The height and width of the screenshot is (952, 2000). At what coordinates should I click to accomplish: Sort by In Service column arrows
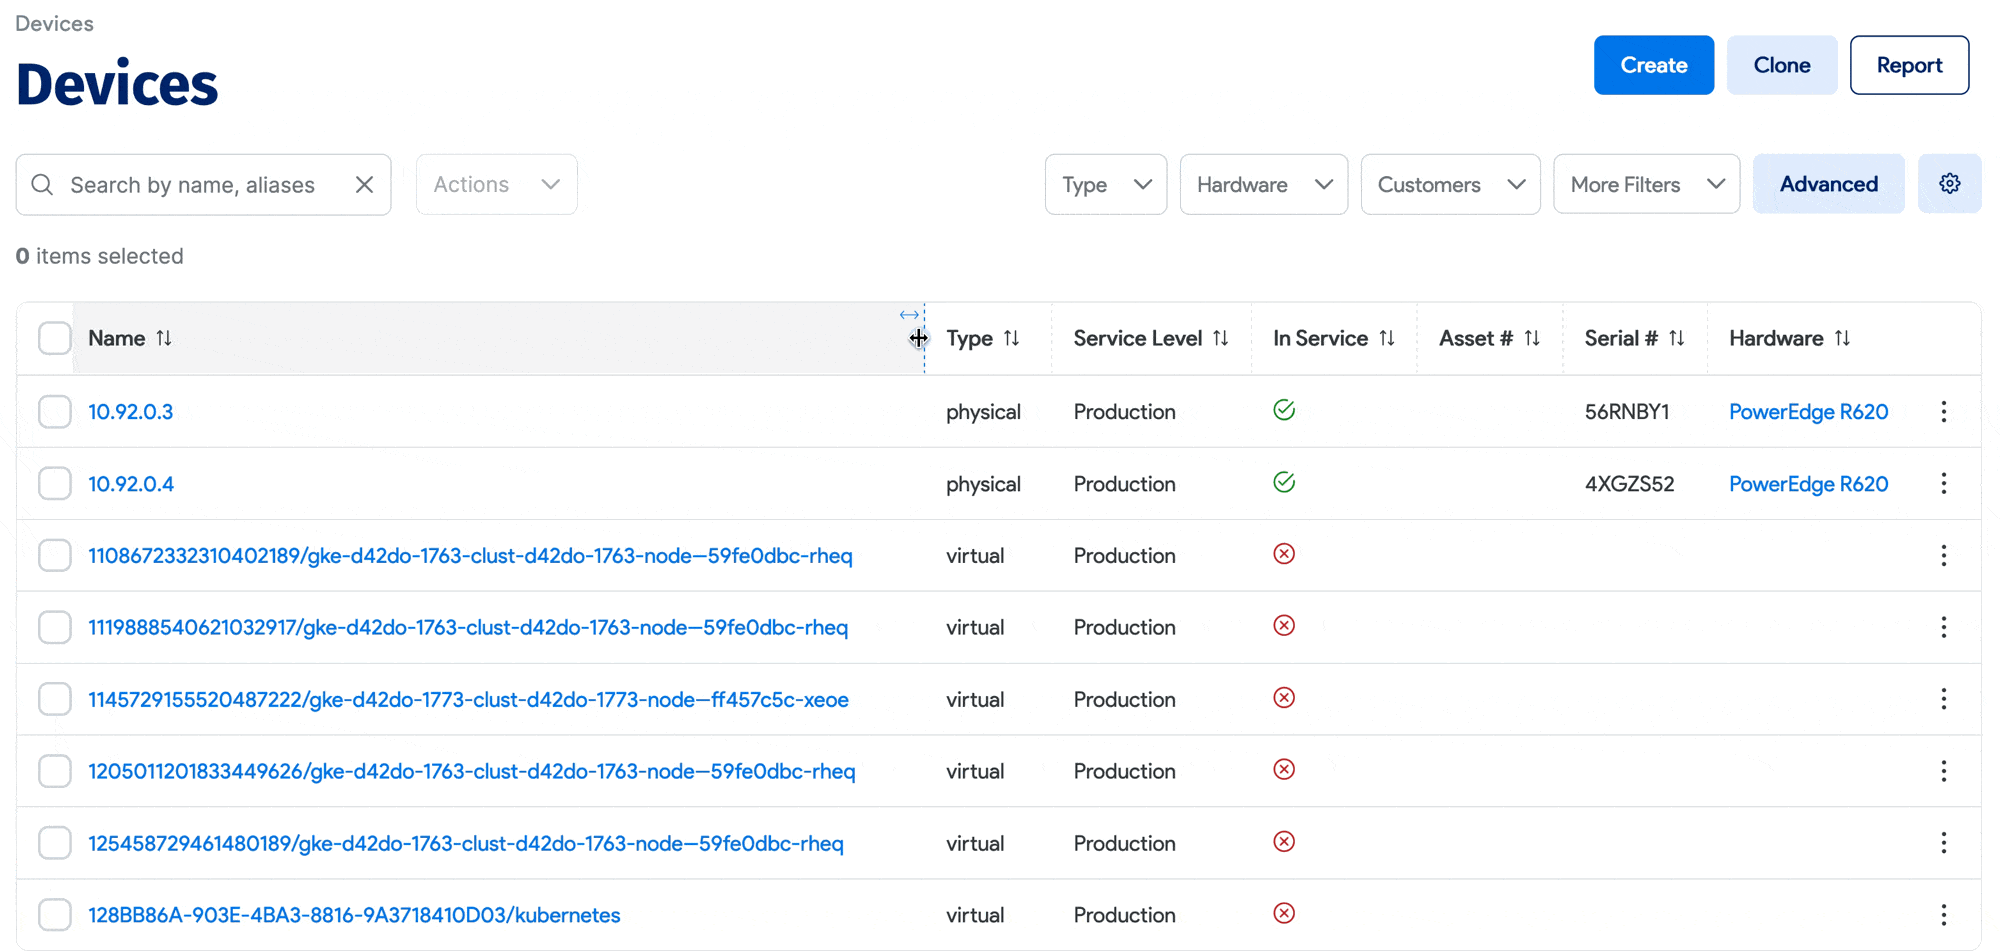pos(1387,338)
